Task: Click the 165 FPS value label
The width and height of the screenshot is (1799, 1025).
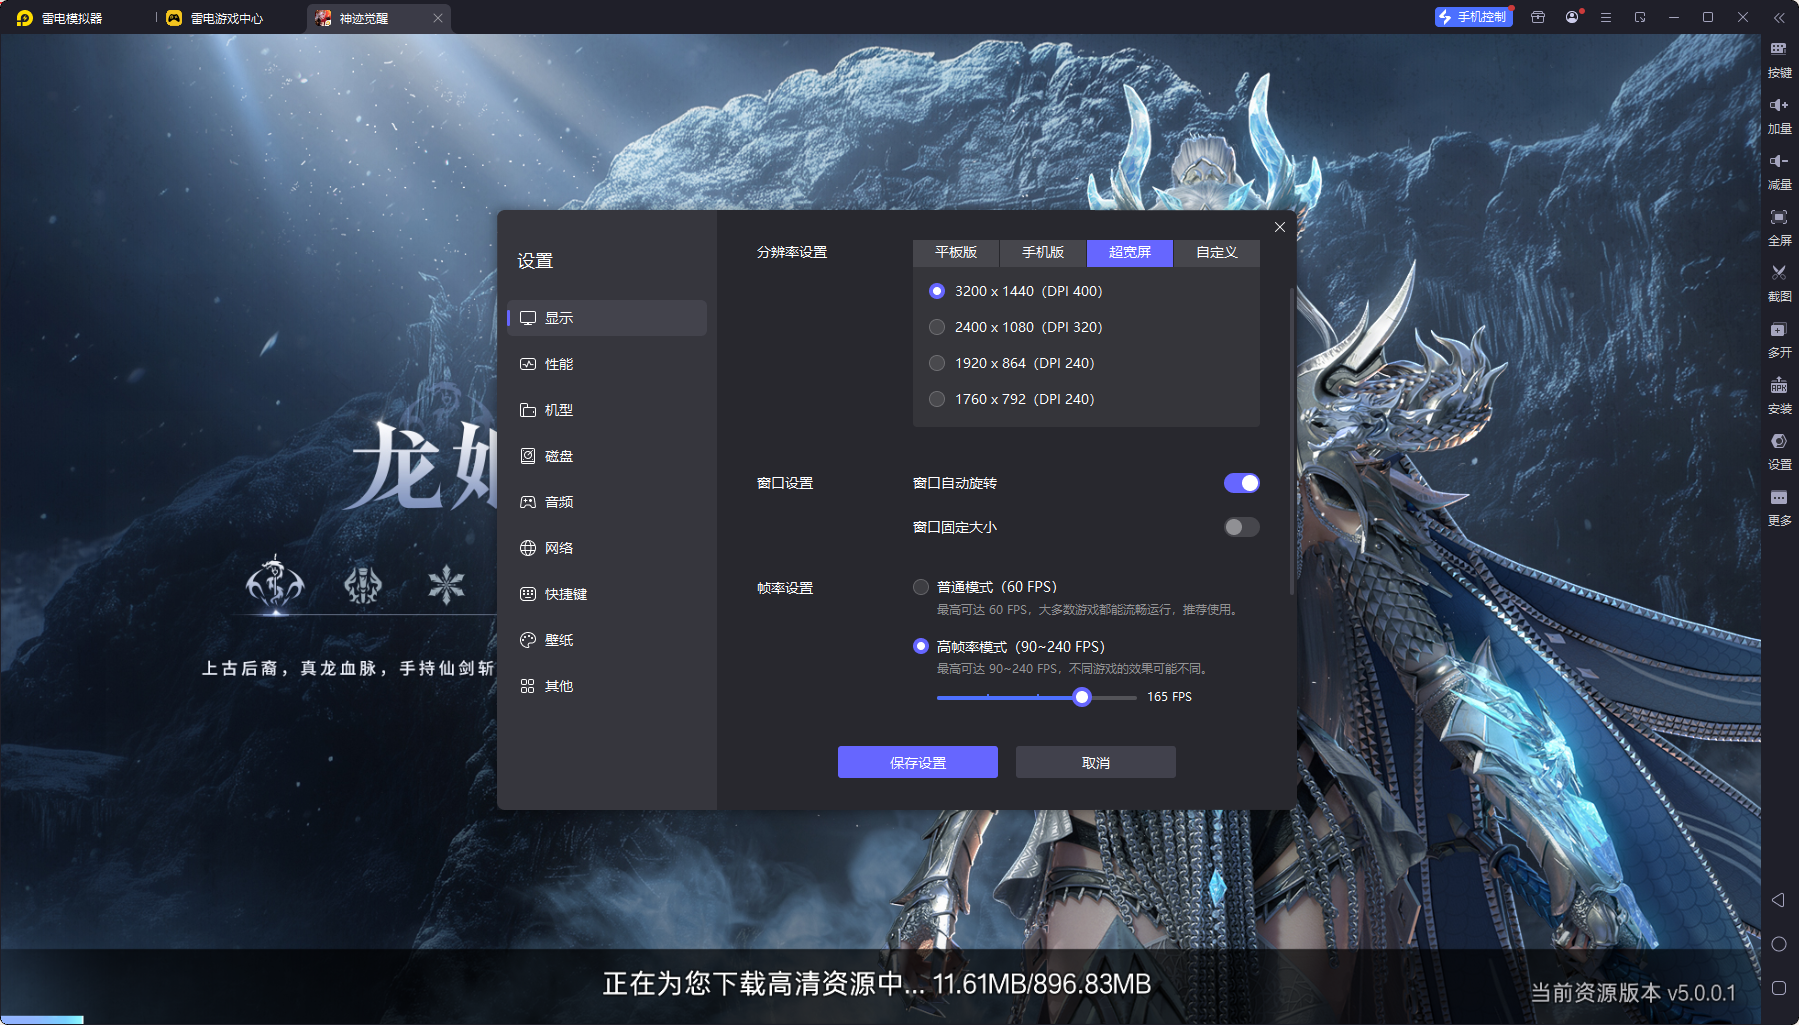Action: (1169, 697)
